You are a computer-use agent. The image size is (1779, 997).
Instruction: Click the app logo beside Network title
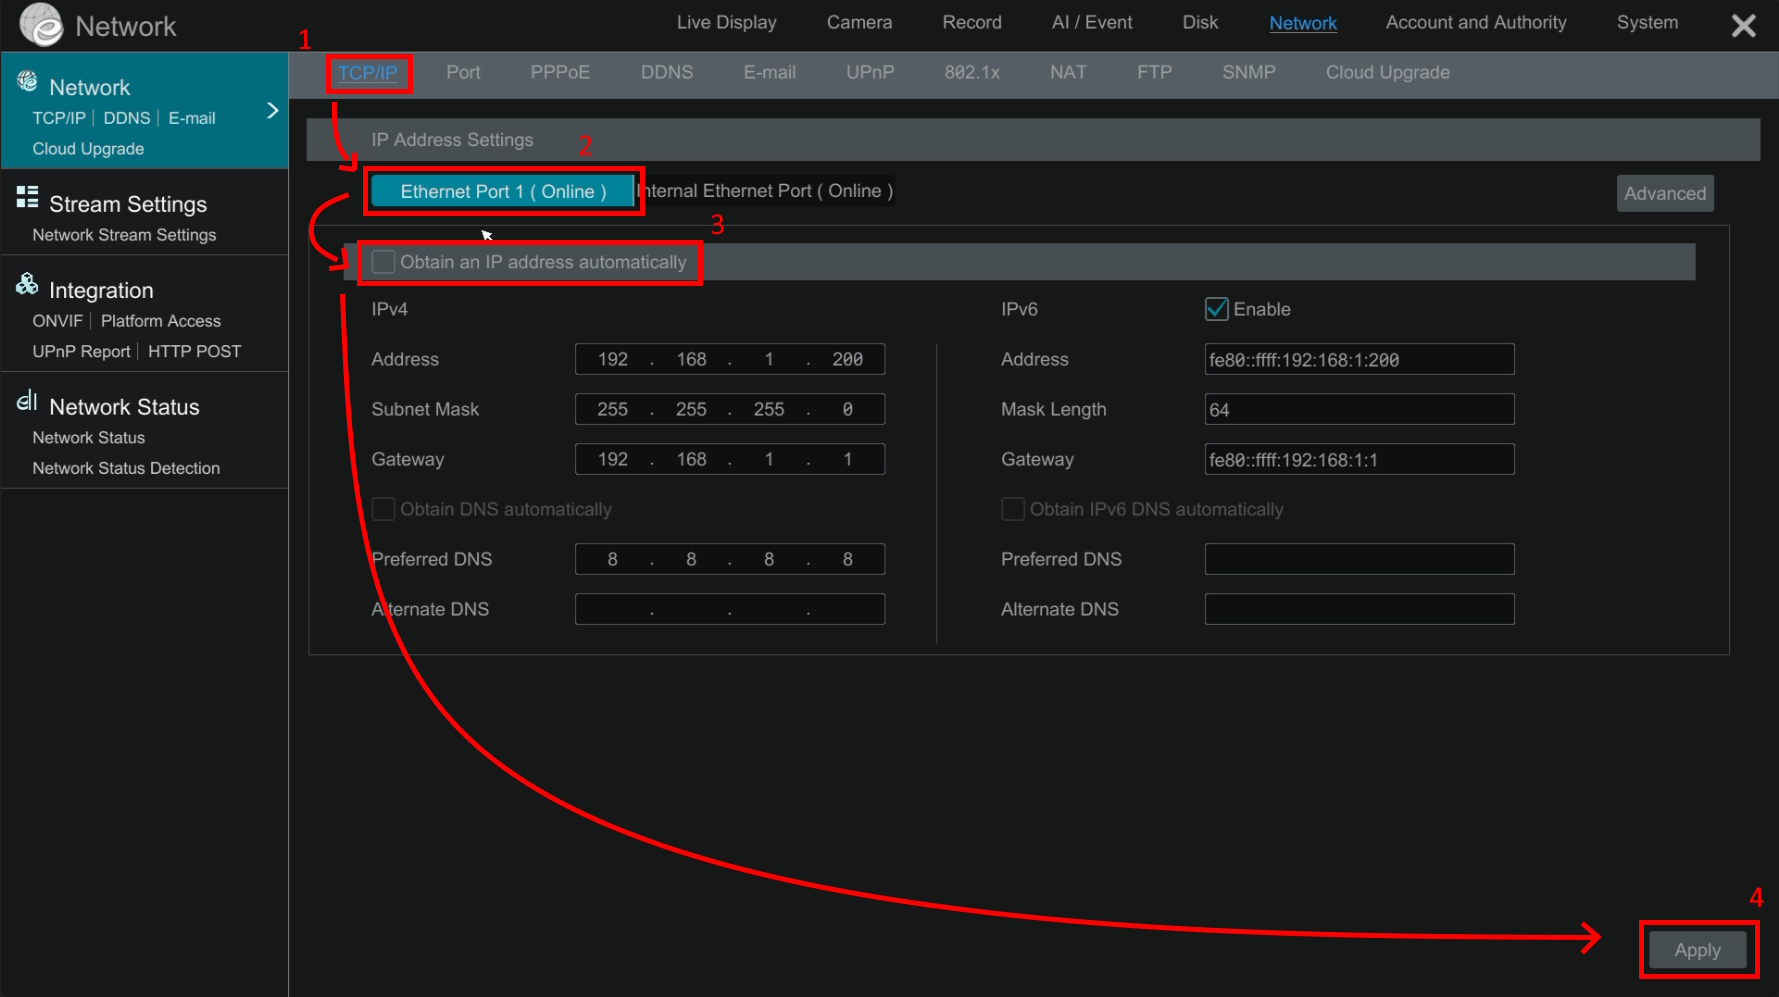(x=41, y=25)
